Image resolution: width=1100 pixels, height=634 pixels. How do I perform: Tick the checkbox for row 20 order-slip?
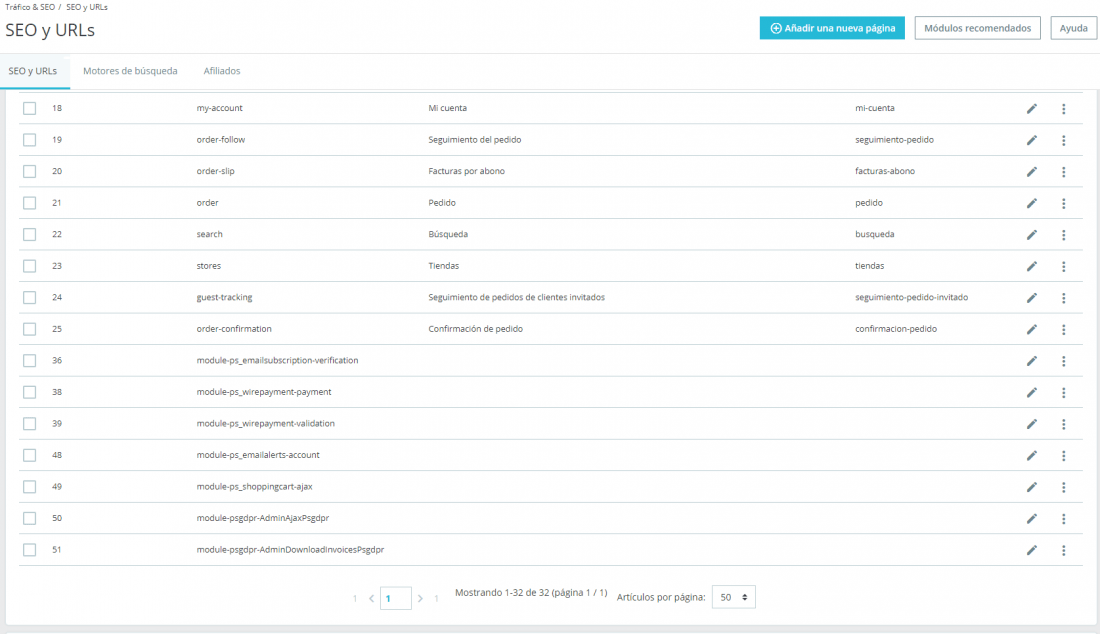(29, 171)
